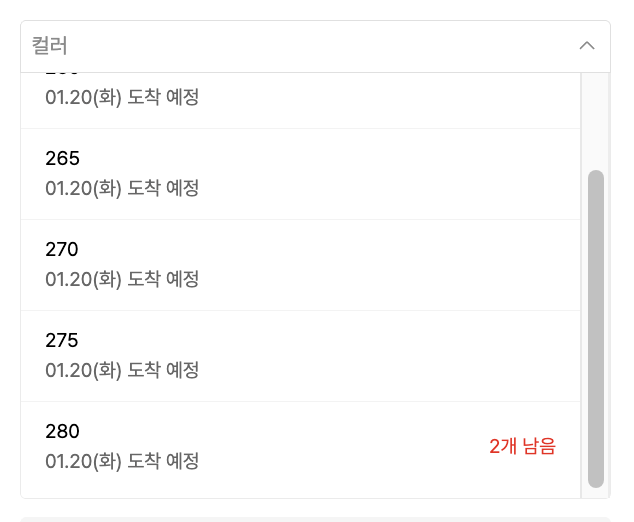Screen dimensions: 634x522
Task: Click arrival date text under 270
Action: point(122,279)
